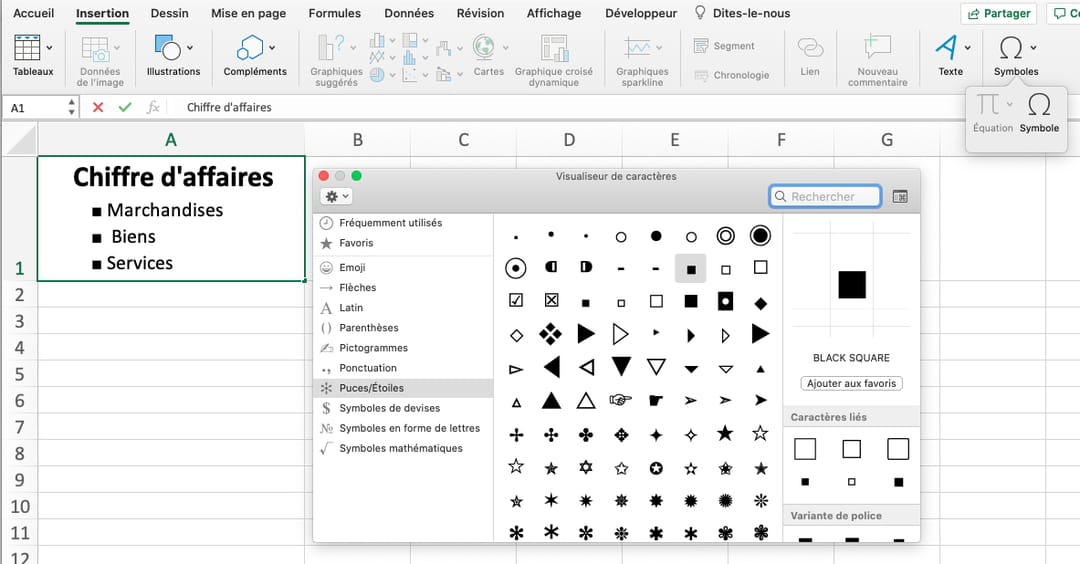Click the formula bar text Chiffre d'affaires
Image resolution: width=1080 pixels, height=564 pixels.
pos(229,107)
